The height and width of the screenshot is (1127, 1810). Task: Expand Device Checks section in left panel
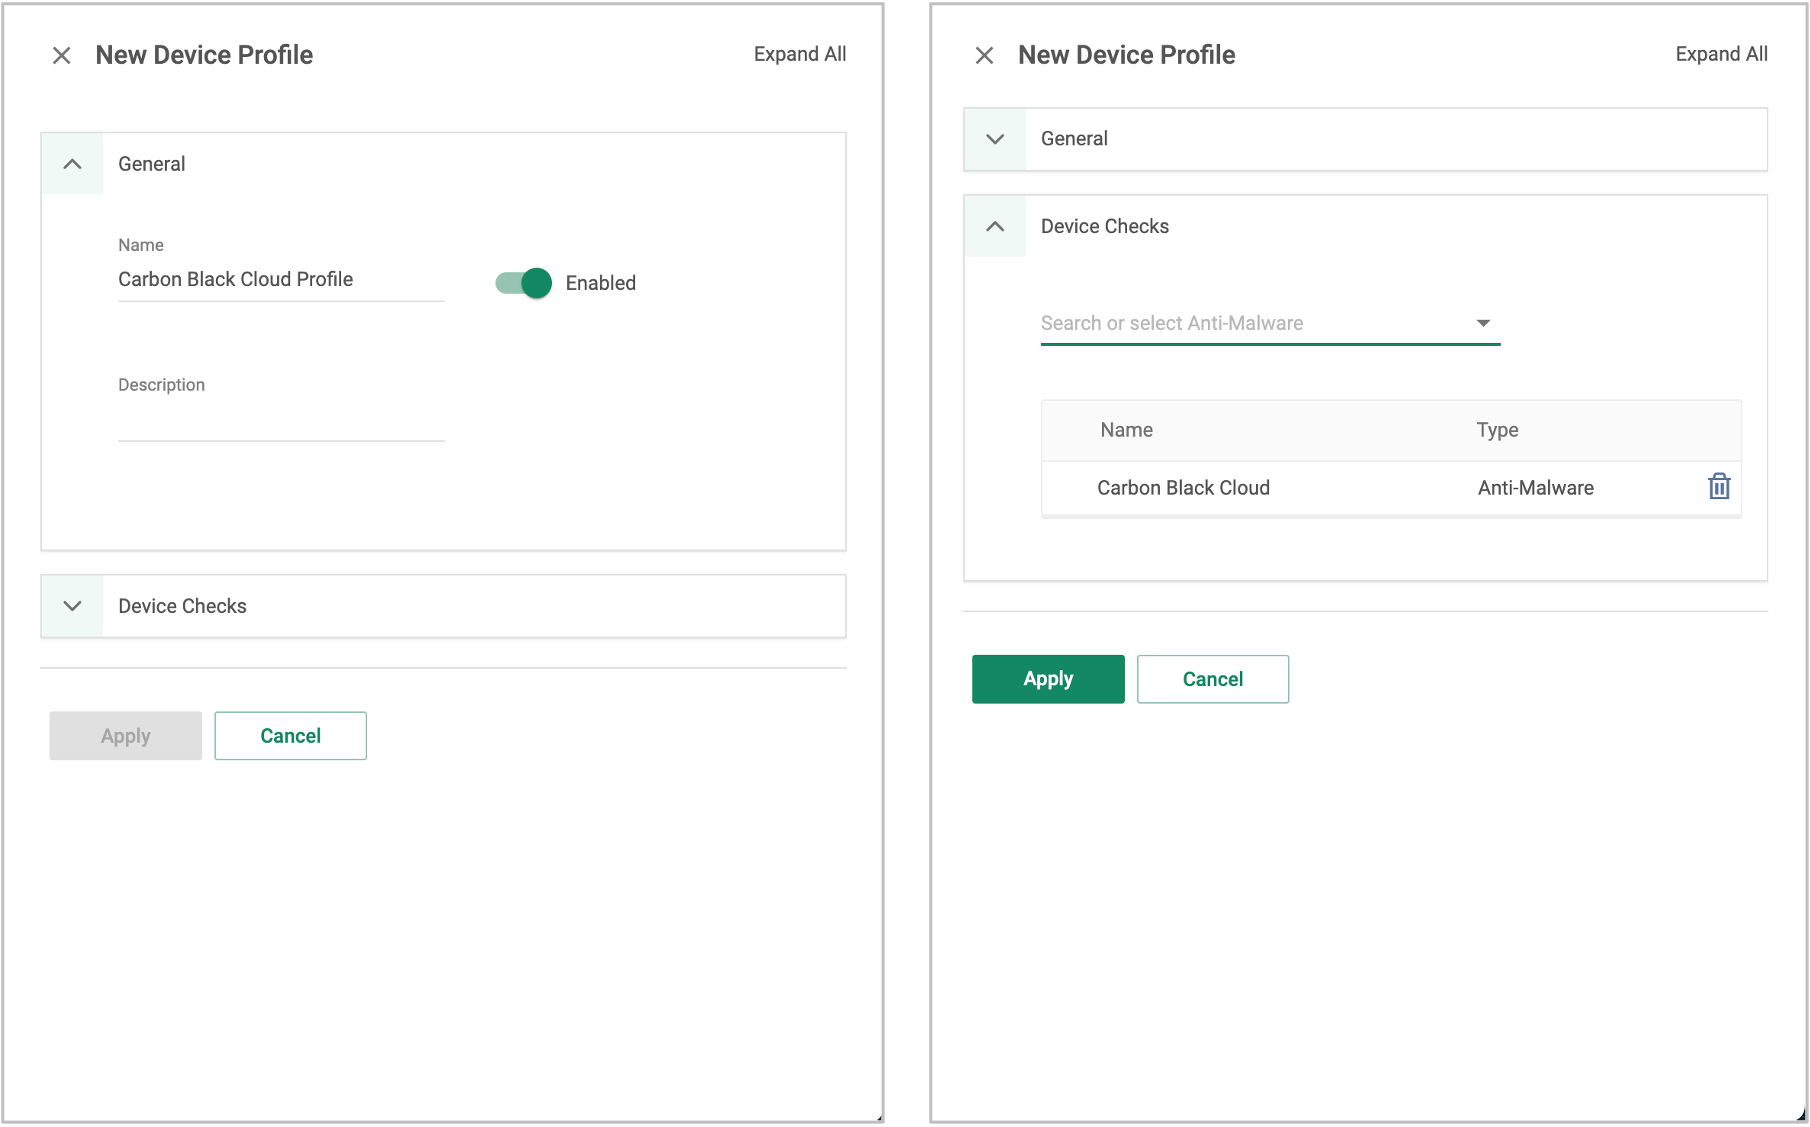(72, 606)
